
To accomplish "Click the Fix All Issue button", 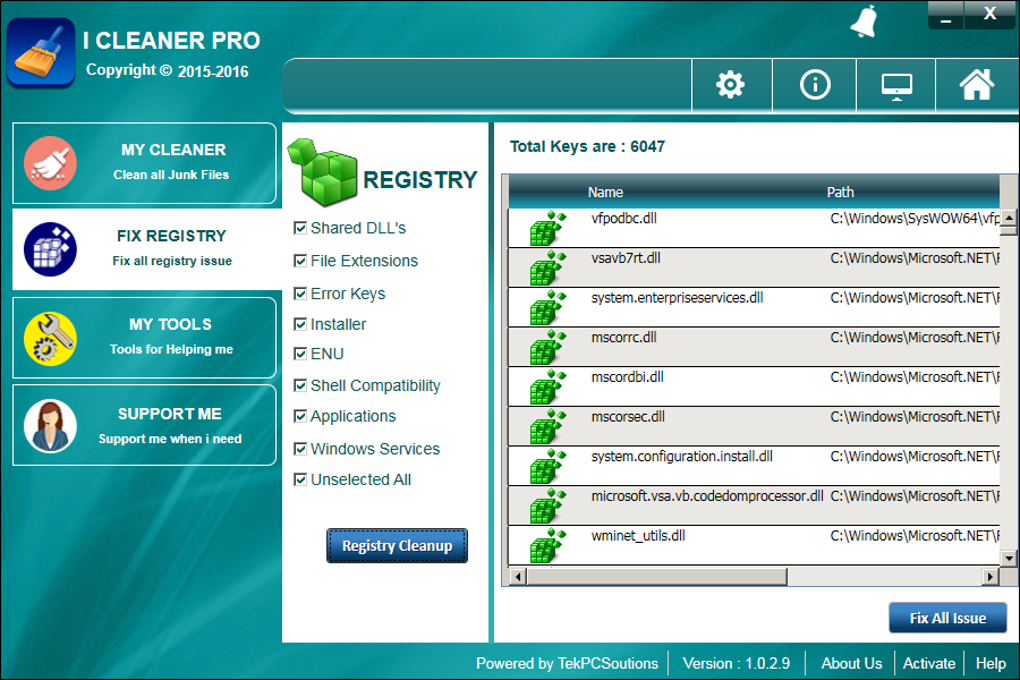I will pyautogui.click(x=947, y=618).
